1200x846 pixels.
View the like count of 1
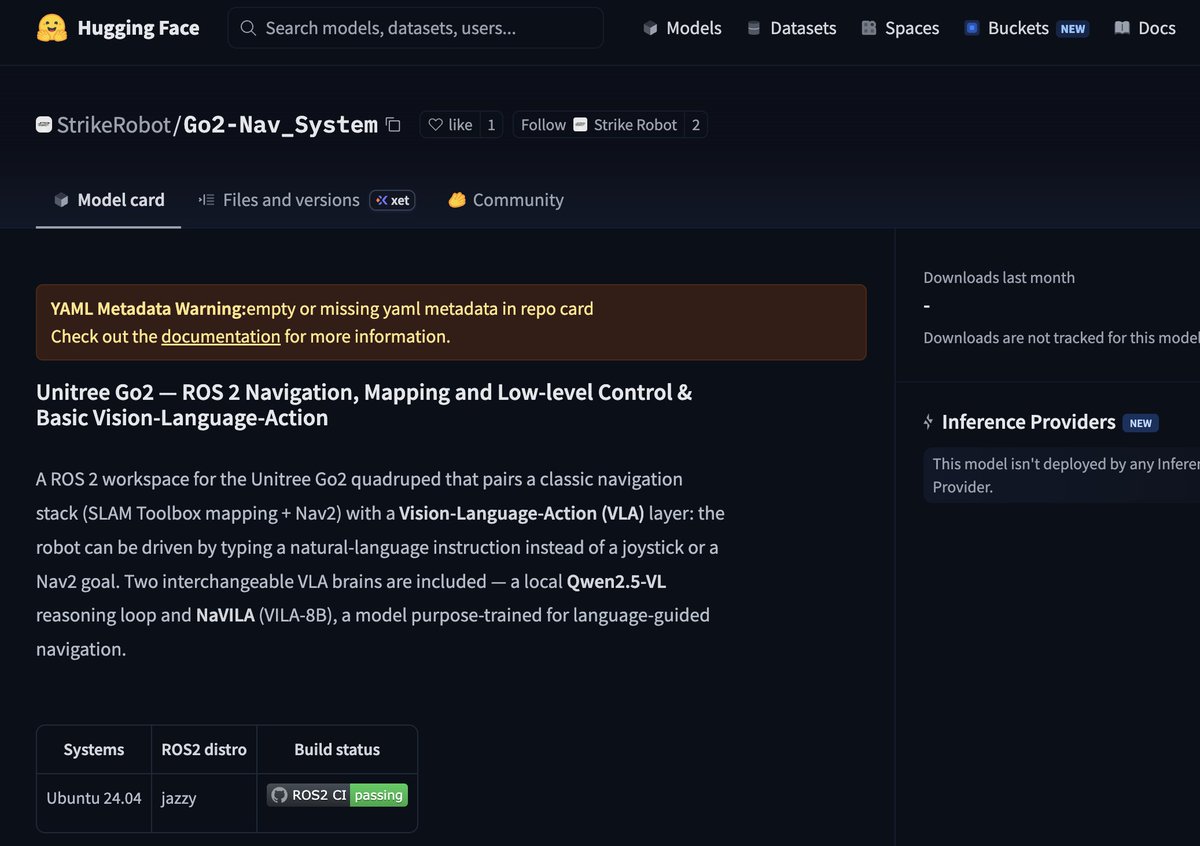[x=491, y=125]
